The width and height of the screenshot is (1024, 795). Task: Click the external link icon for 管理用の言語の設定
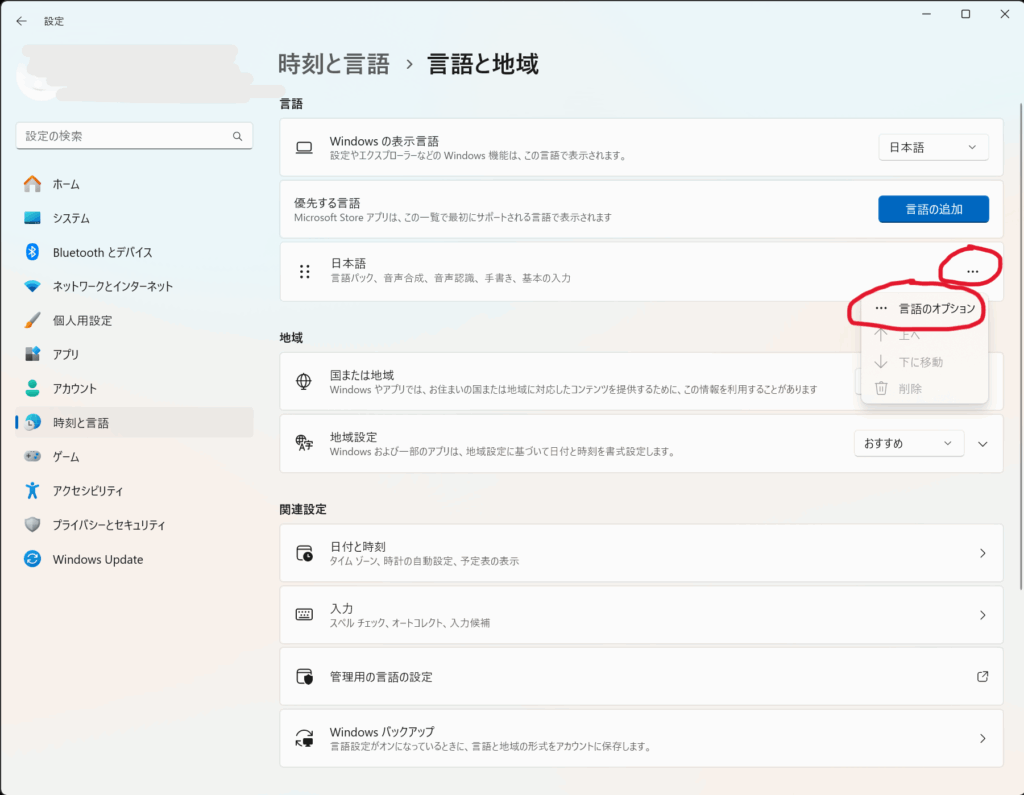[x=982, y=677]
